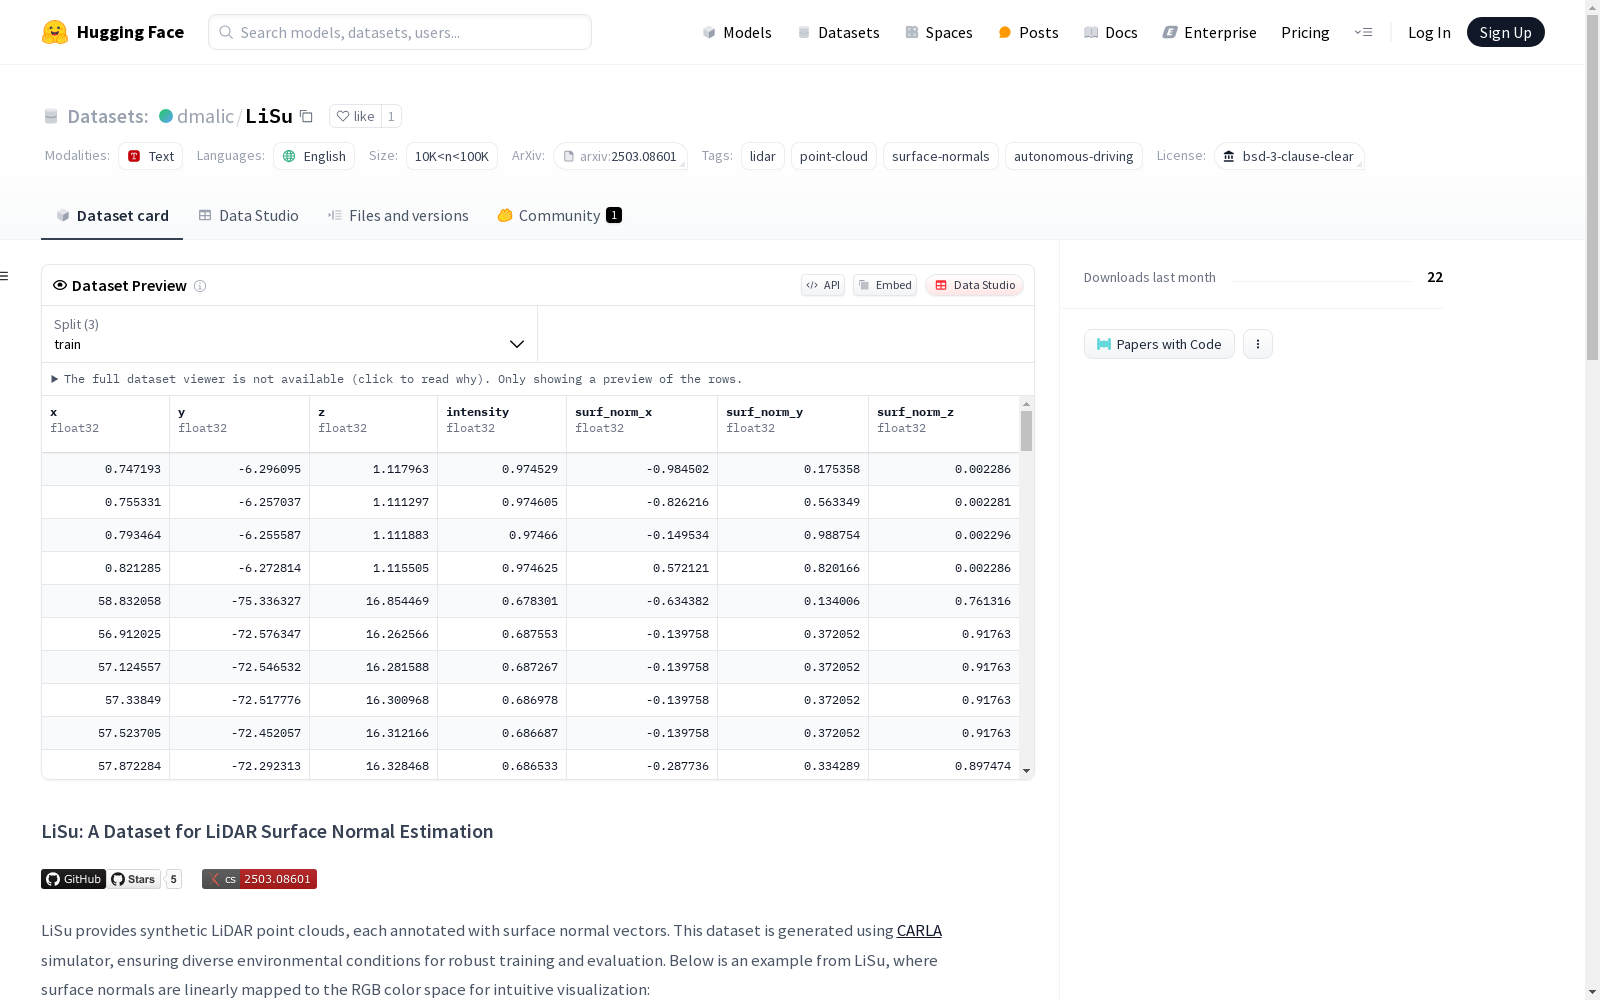Click the dmalic user avatar
This screenshot has width=1600, height=1000.
click(x=166, y=116)
